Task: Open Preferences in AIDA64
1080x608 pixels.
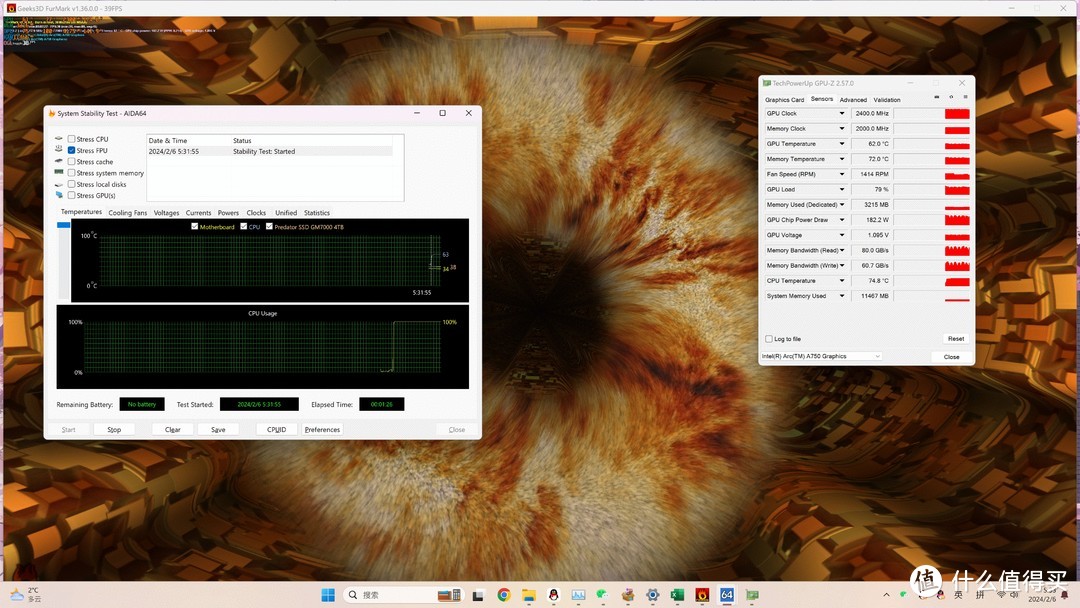Action: coord(322,430)
